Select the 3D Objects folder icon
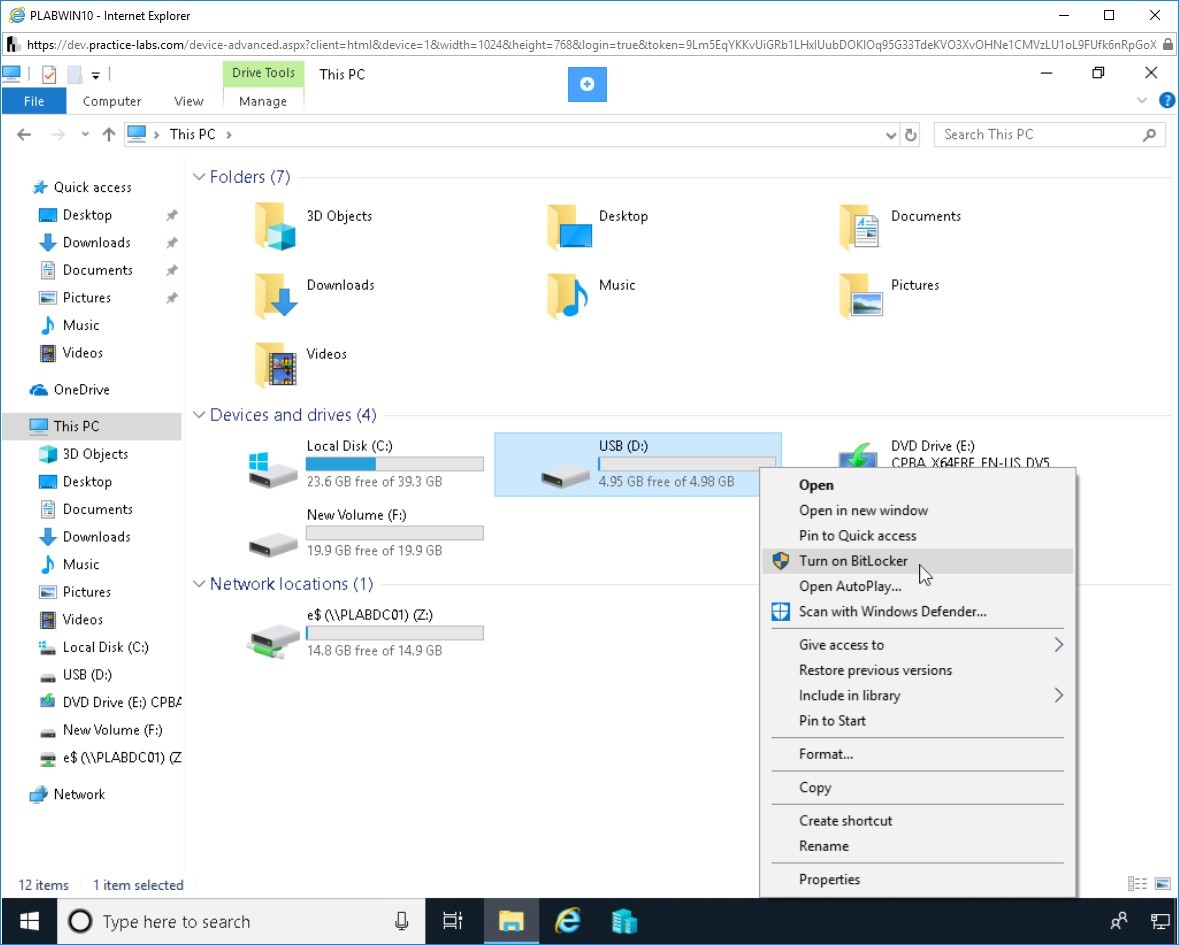The height and width of the screenshot is (945, 1179). (275, 226)
